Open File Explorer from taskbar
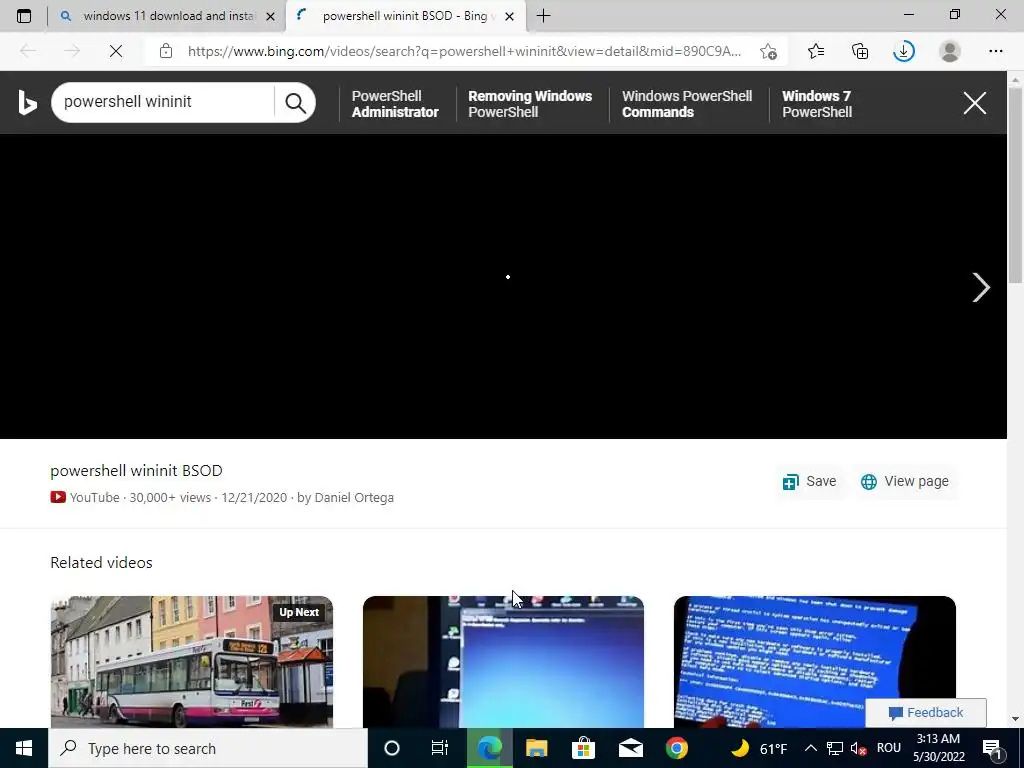This screenshot has width=1024, height=768. click(x=536, y=748)
